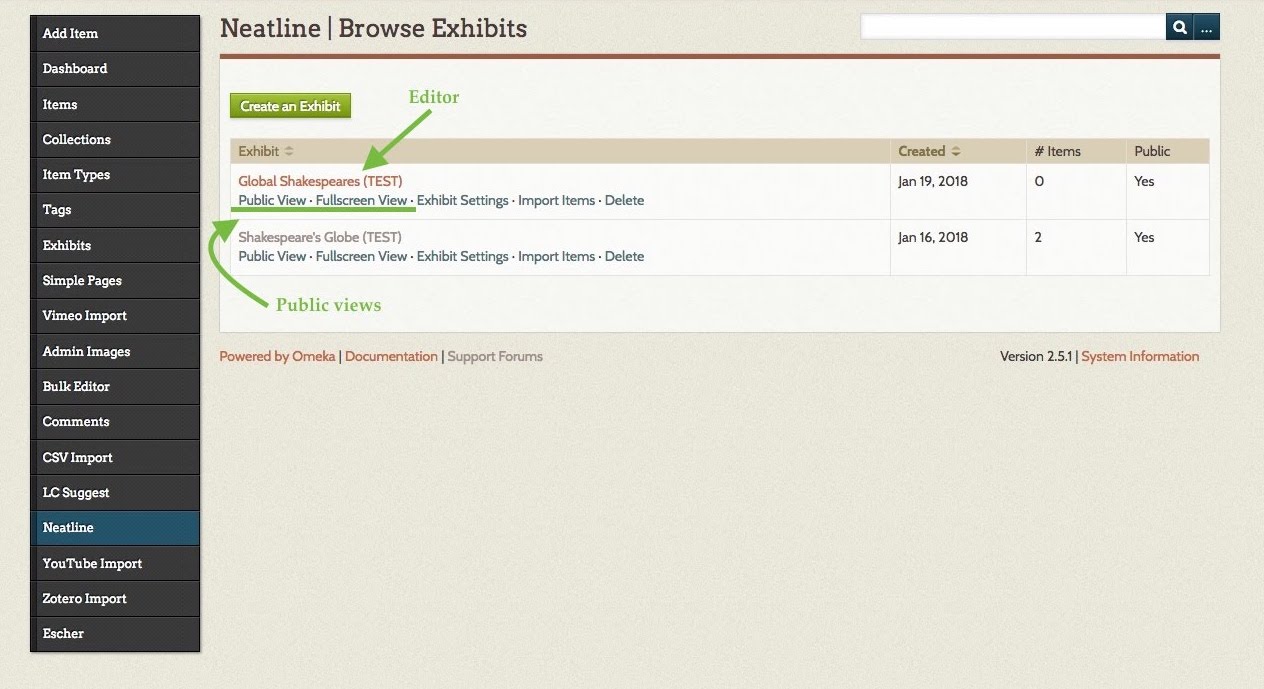This screenshot has width=1264, height=689.
Task: Click Create an Exhibit button
Action: (x=290, y=106)
